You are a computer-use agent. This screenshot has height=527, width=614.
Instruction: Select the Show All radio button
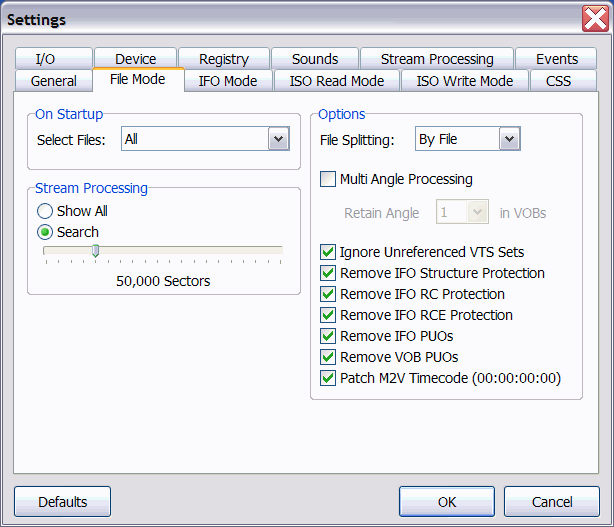coord(45,211)
